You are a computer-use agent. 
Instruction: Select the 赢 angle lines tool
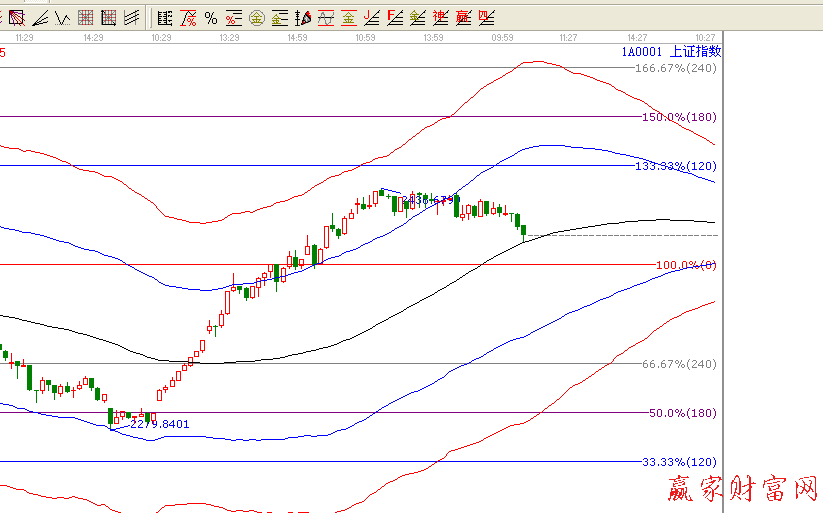[x=463, y=17]
